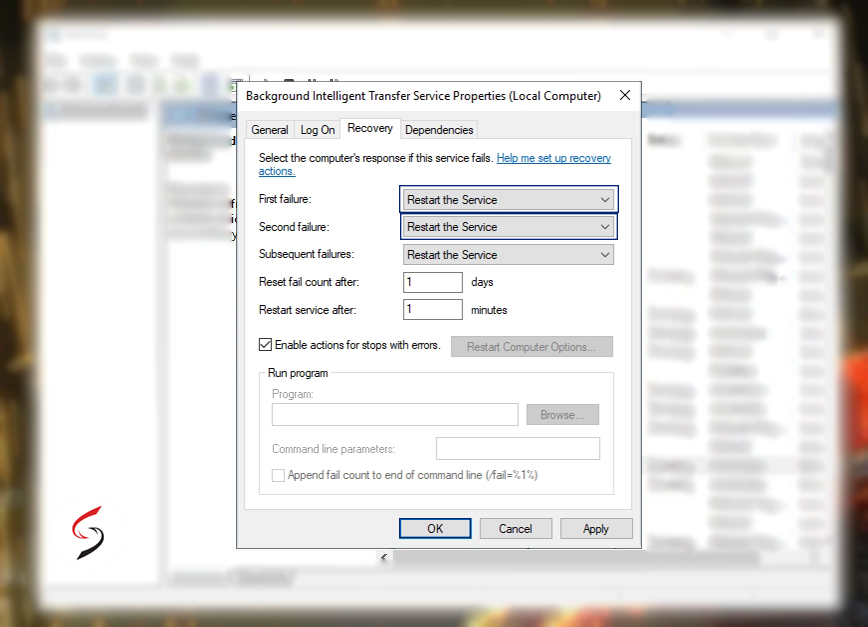Close the Properties dialog with X
868x627 pixels.
click(625, 95)
